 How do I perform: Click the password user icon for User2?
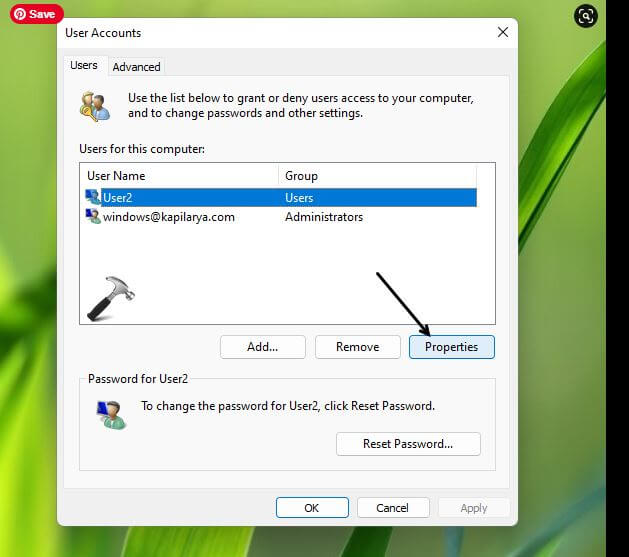[109, 414]
